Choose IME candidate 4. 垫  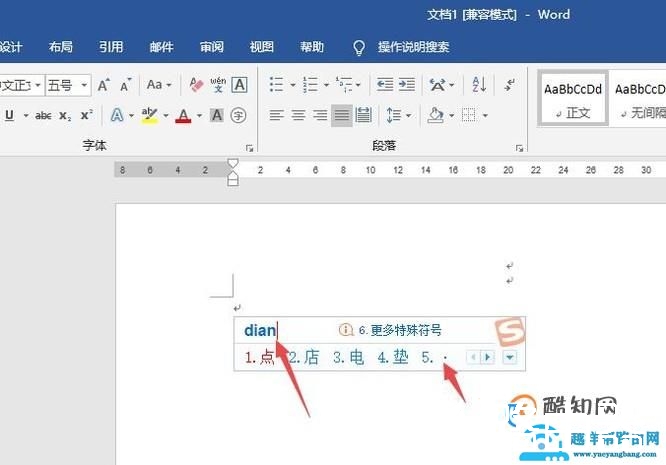click(393, 357)
